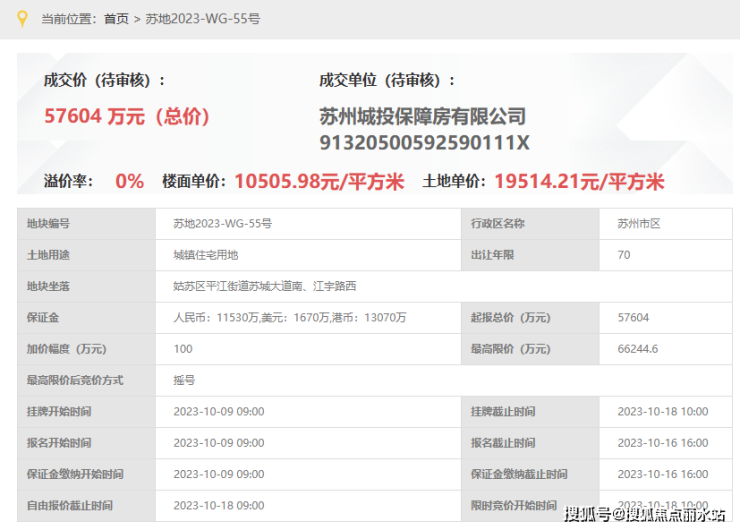Image resolution: width=740 pixels, height=530 pixels.
Task: Click the 自由报价截止时间 label
Action: (x=70, y=505)
